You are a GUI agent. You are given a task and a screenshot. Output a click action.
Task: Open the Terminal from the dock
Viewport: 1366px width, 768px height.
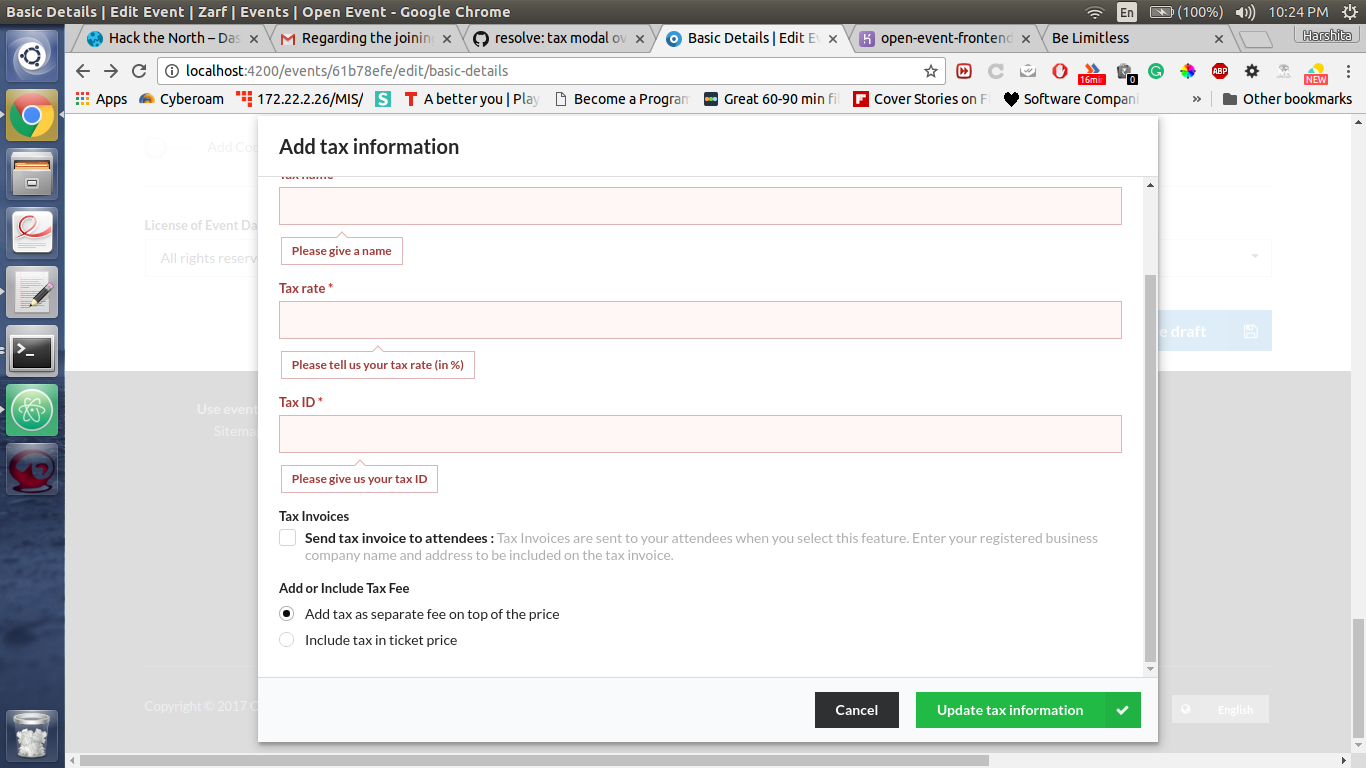click(32, 351)
